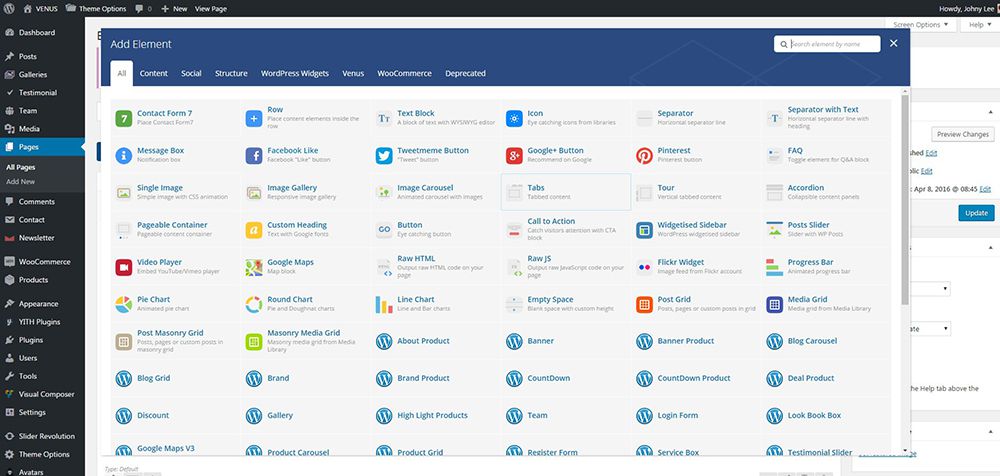The height and width of the screenshot is (476, 1000).
Task: Insert Message Box info icon
Action: 124,156
